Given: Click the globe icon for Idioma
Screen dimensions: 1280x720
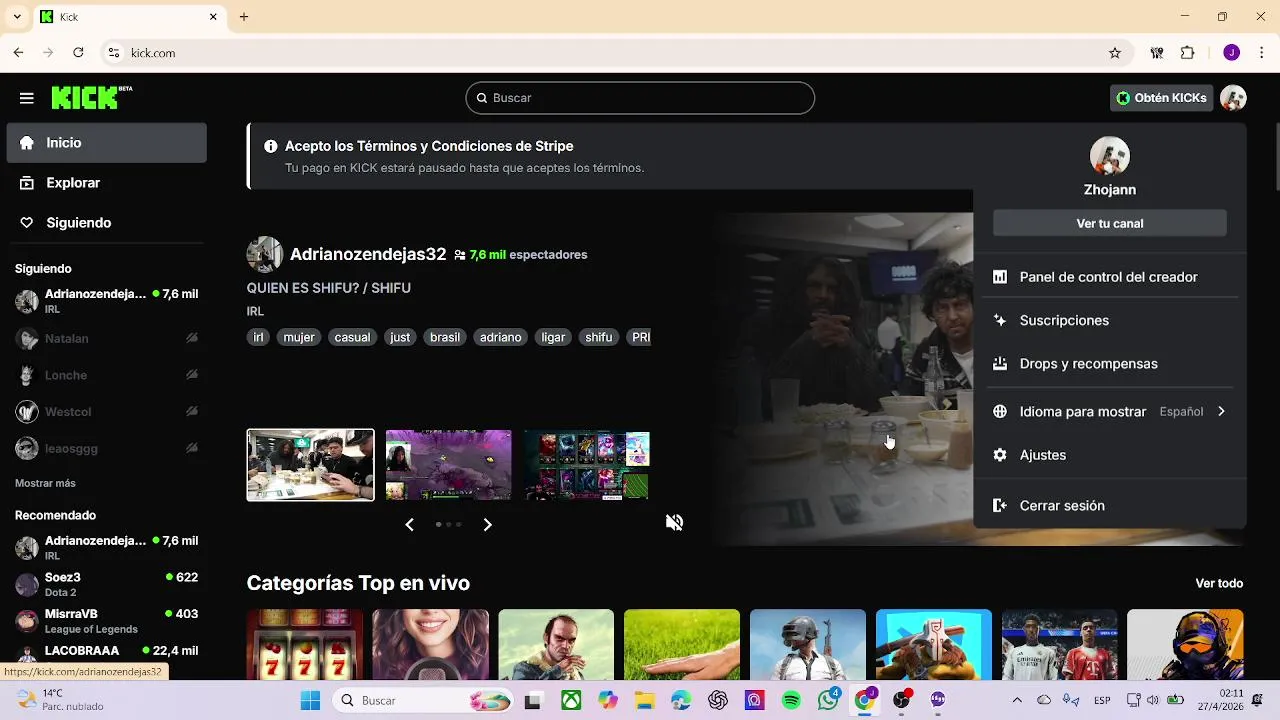Looking at the screenshot, I should coord(999,411).
